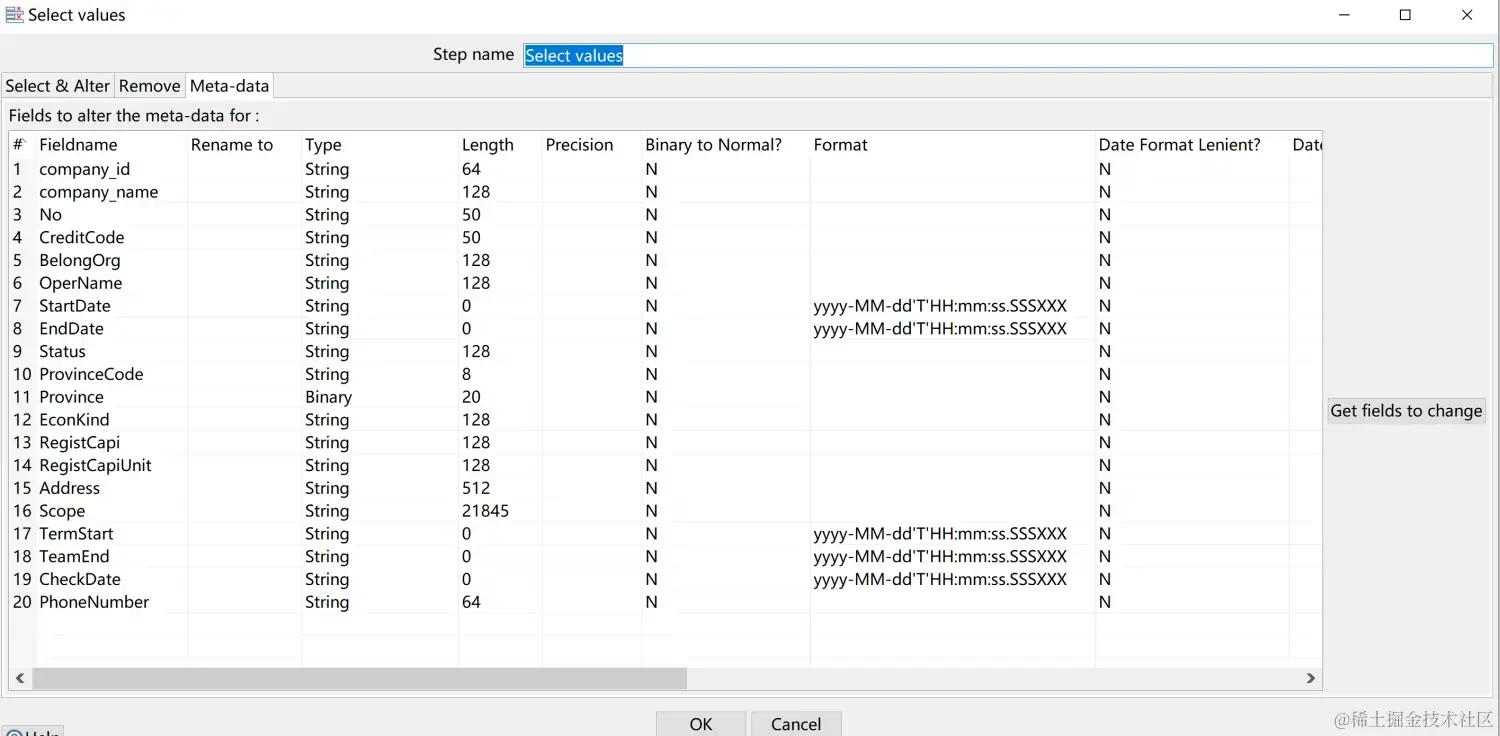The height and width of the screenshot is (736, 1500).
Task: Click the horizontal scrollbar thumb
Action: click(360, 678)
